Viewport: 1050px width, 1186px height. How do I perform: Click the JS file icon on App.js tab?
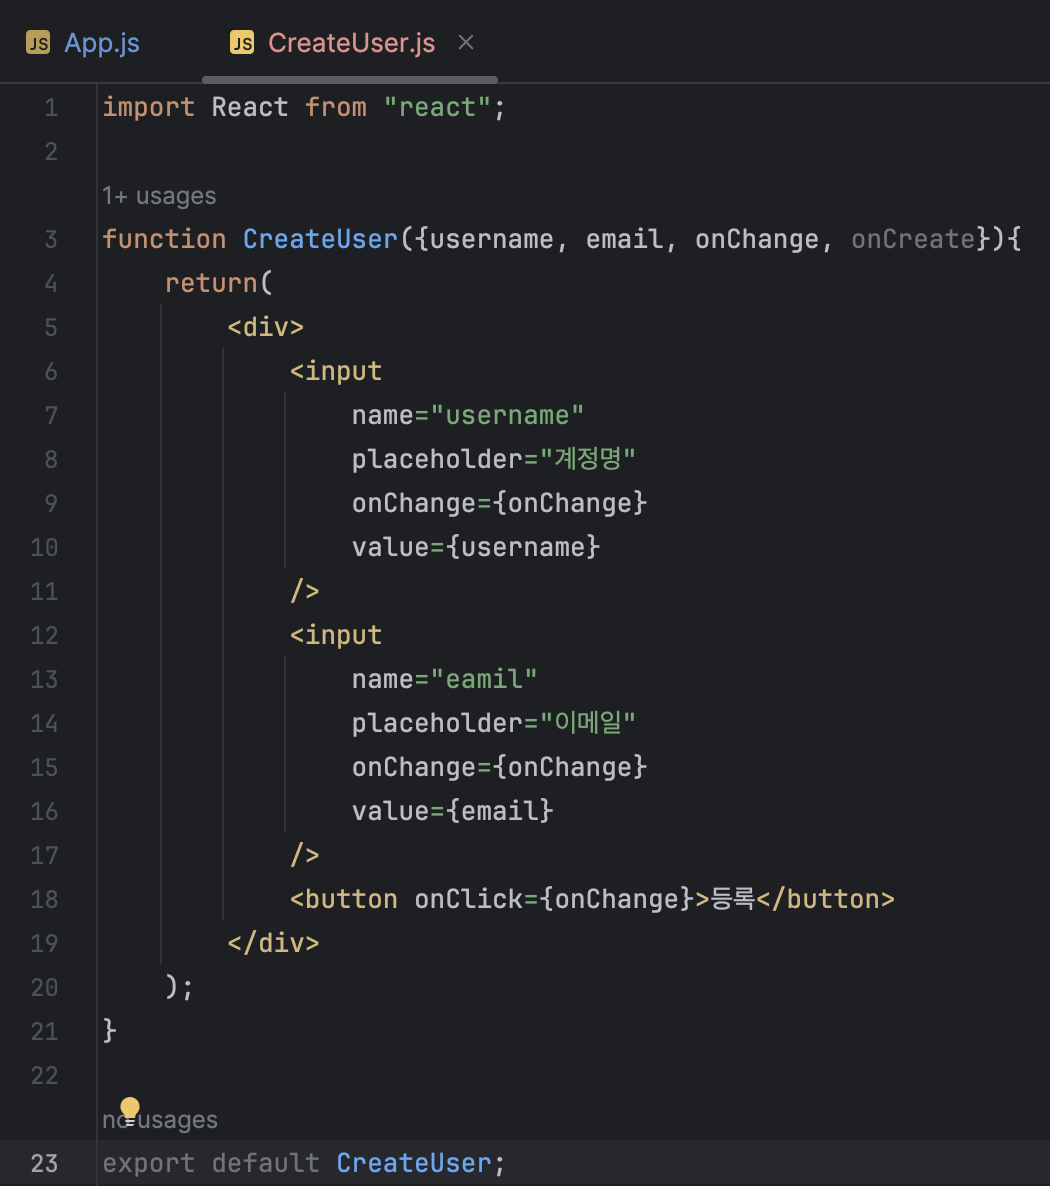(x=38, y=43)
